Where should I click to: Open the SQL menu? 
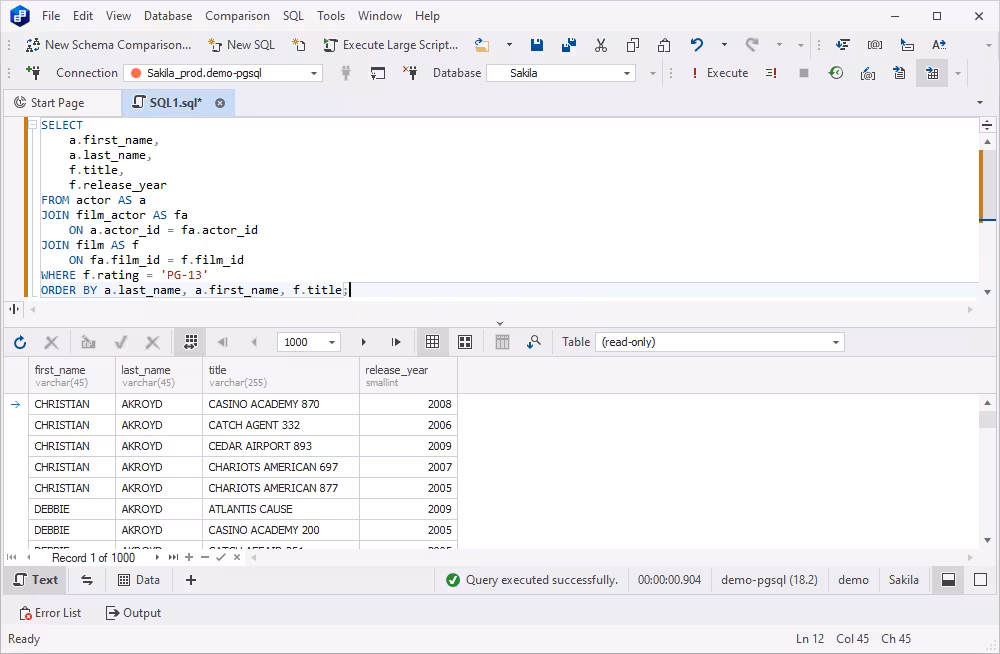[293, 16]
